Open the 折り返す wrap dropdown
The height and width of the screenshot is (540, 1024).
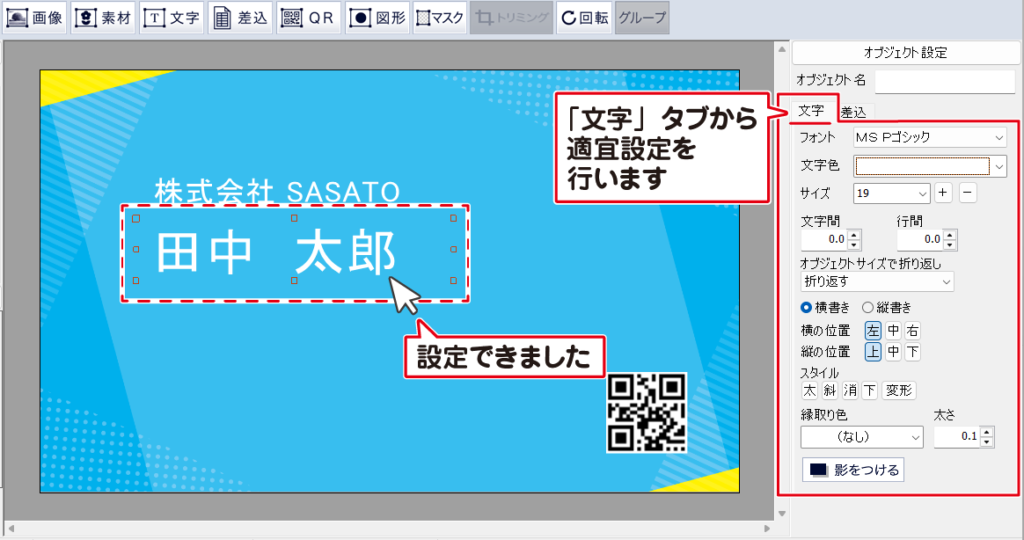[877, 282]
